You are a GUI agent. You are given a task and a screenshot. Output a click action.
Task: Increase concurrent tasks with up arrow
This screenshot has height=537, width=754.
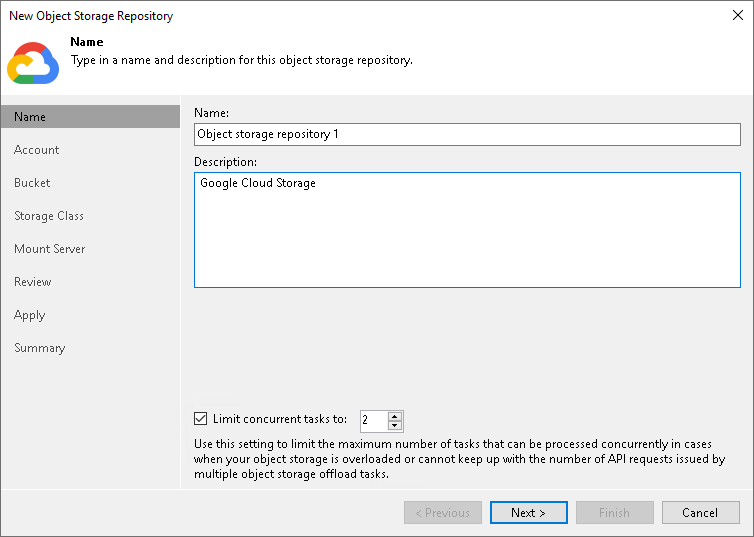click(x=395, y=416)
